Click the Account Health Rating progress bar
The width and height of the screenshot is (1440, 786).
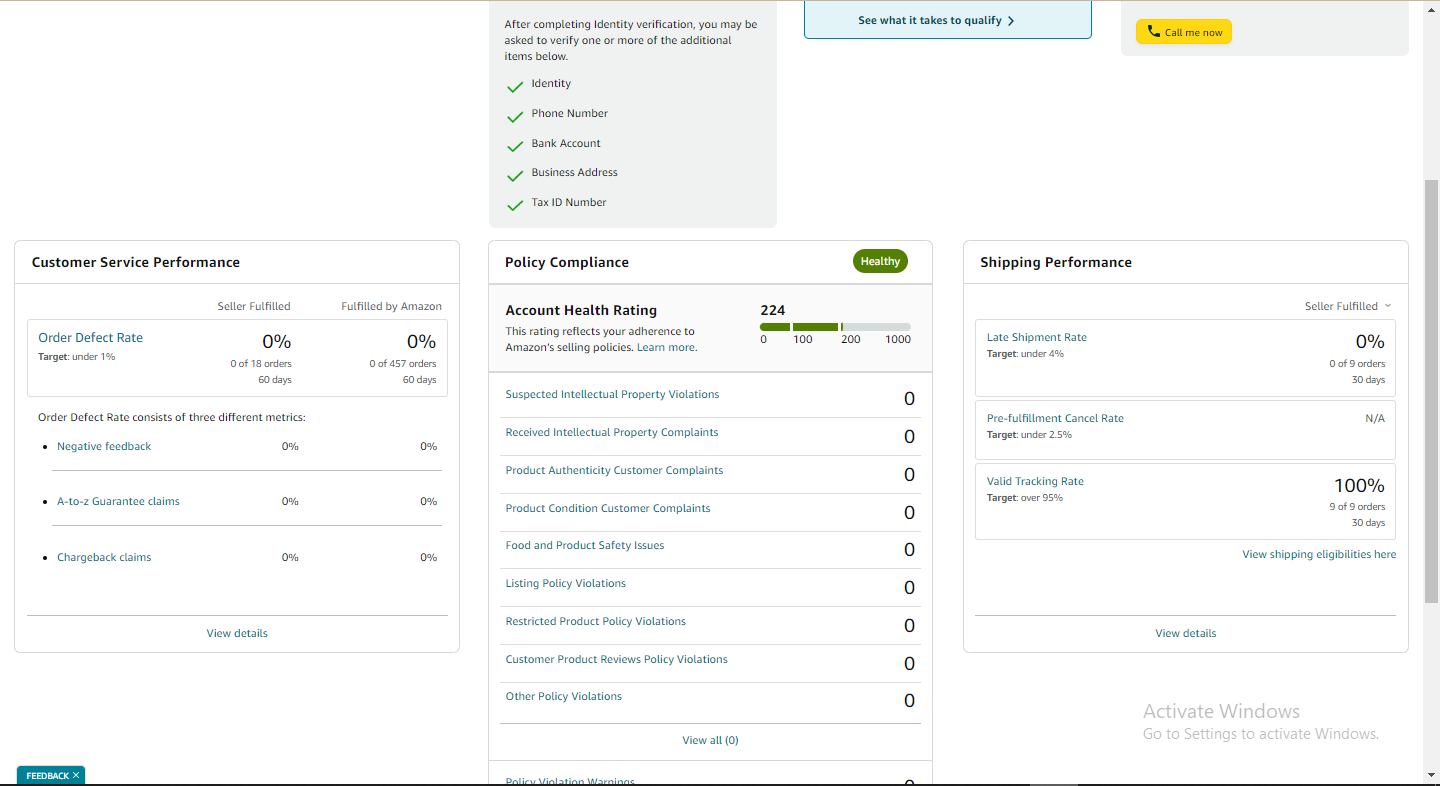coord(835,327)
